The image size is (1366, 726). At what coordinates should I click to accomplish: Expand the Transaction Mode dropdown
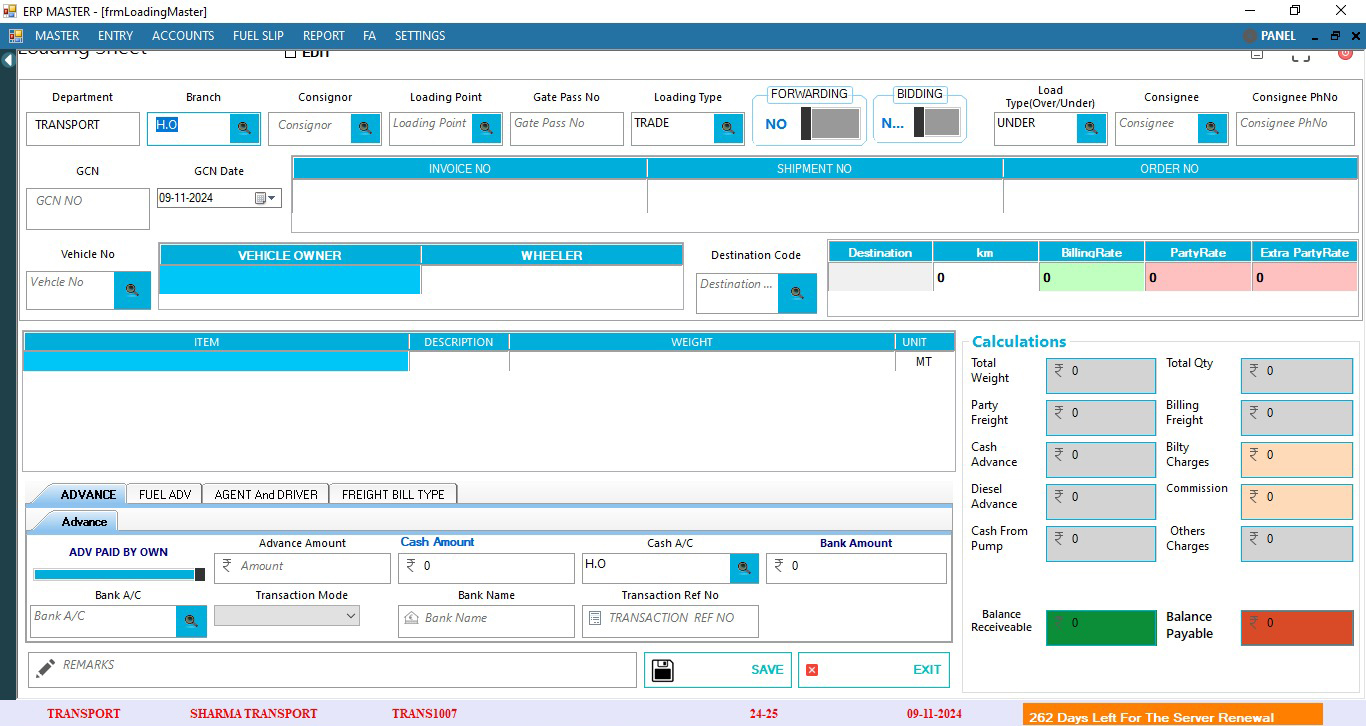point(351,616)
